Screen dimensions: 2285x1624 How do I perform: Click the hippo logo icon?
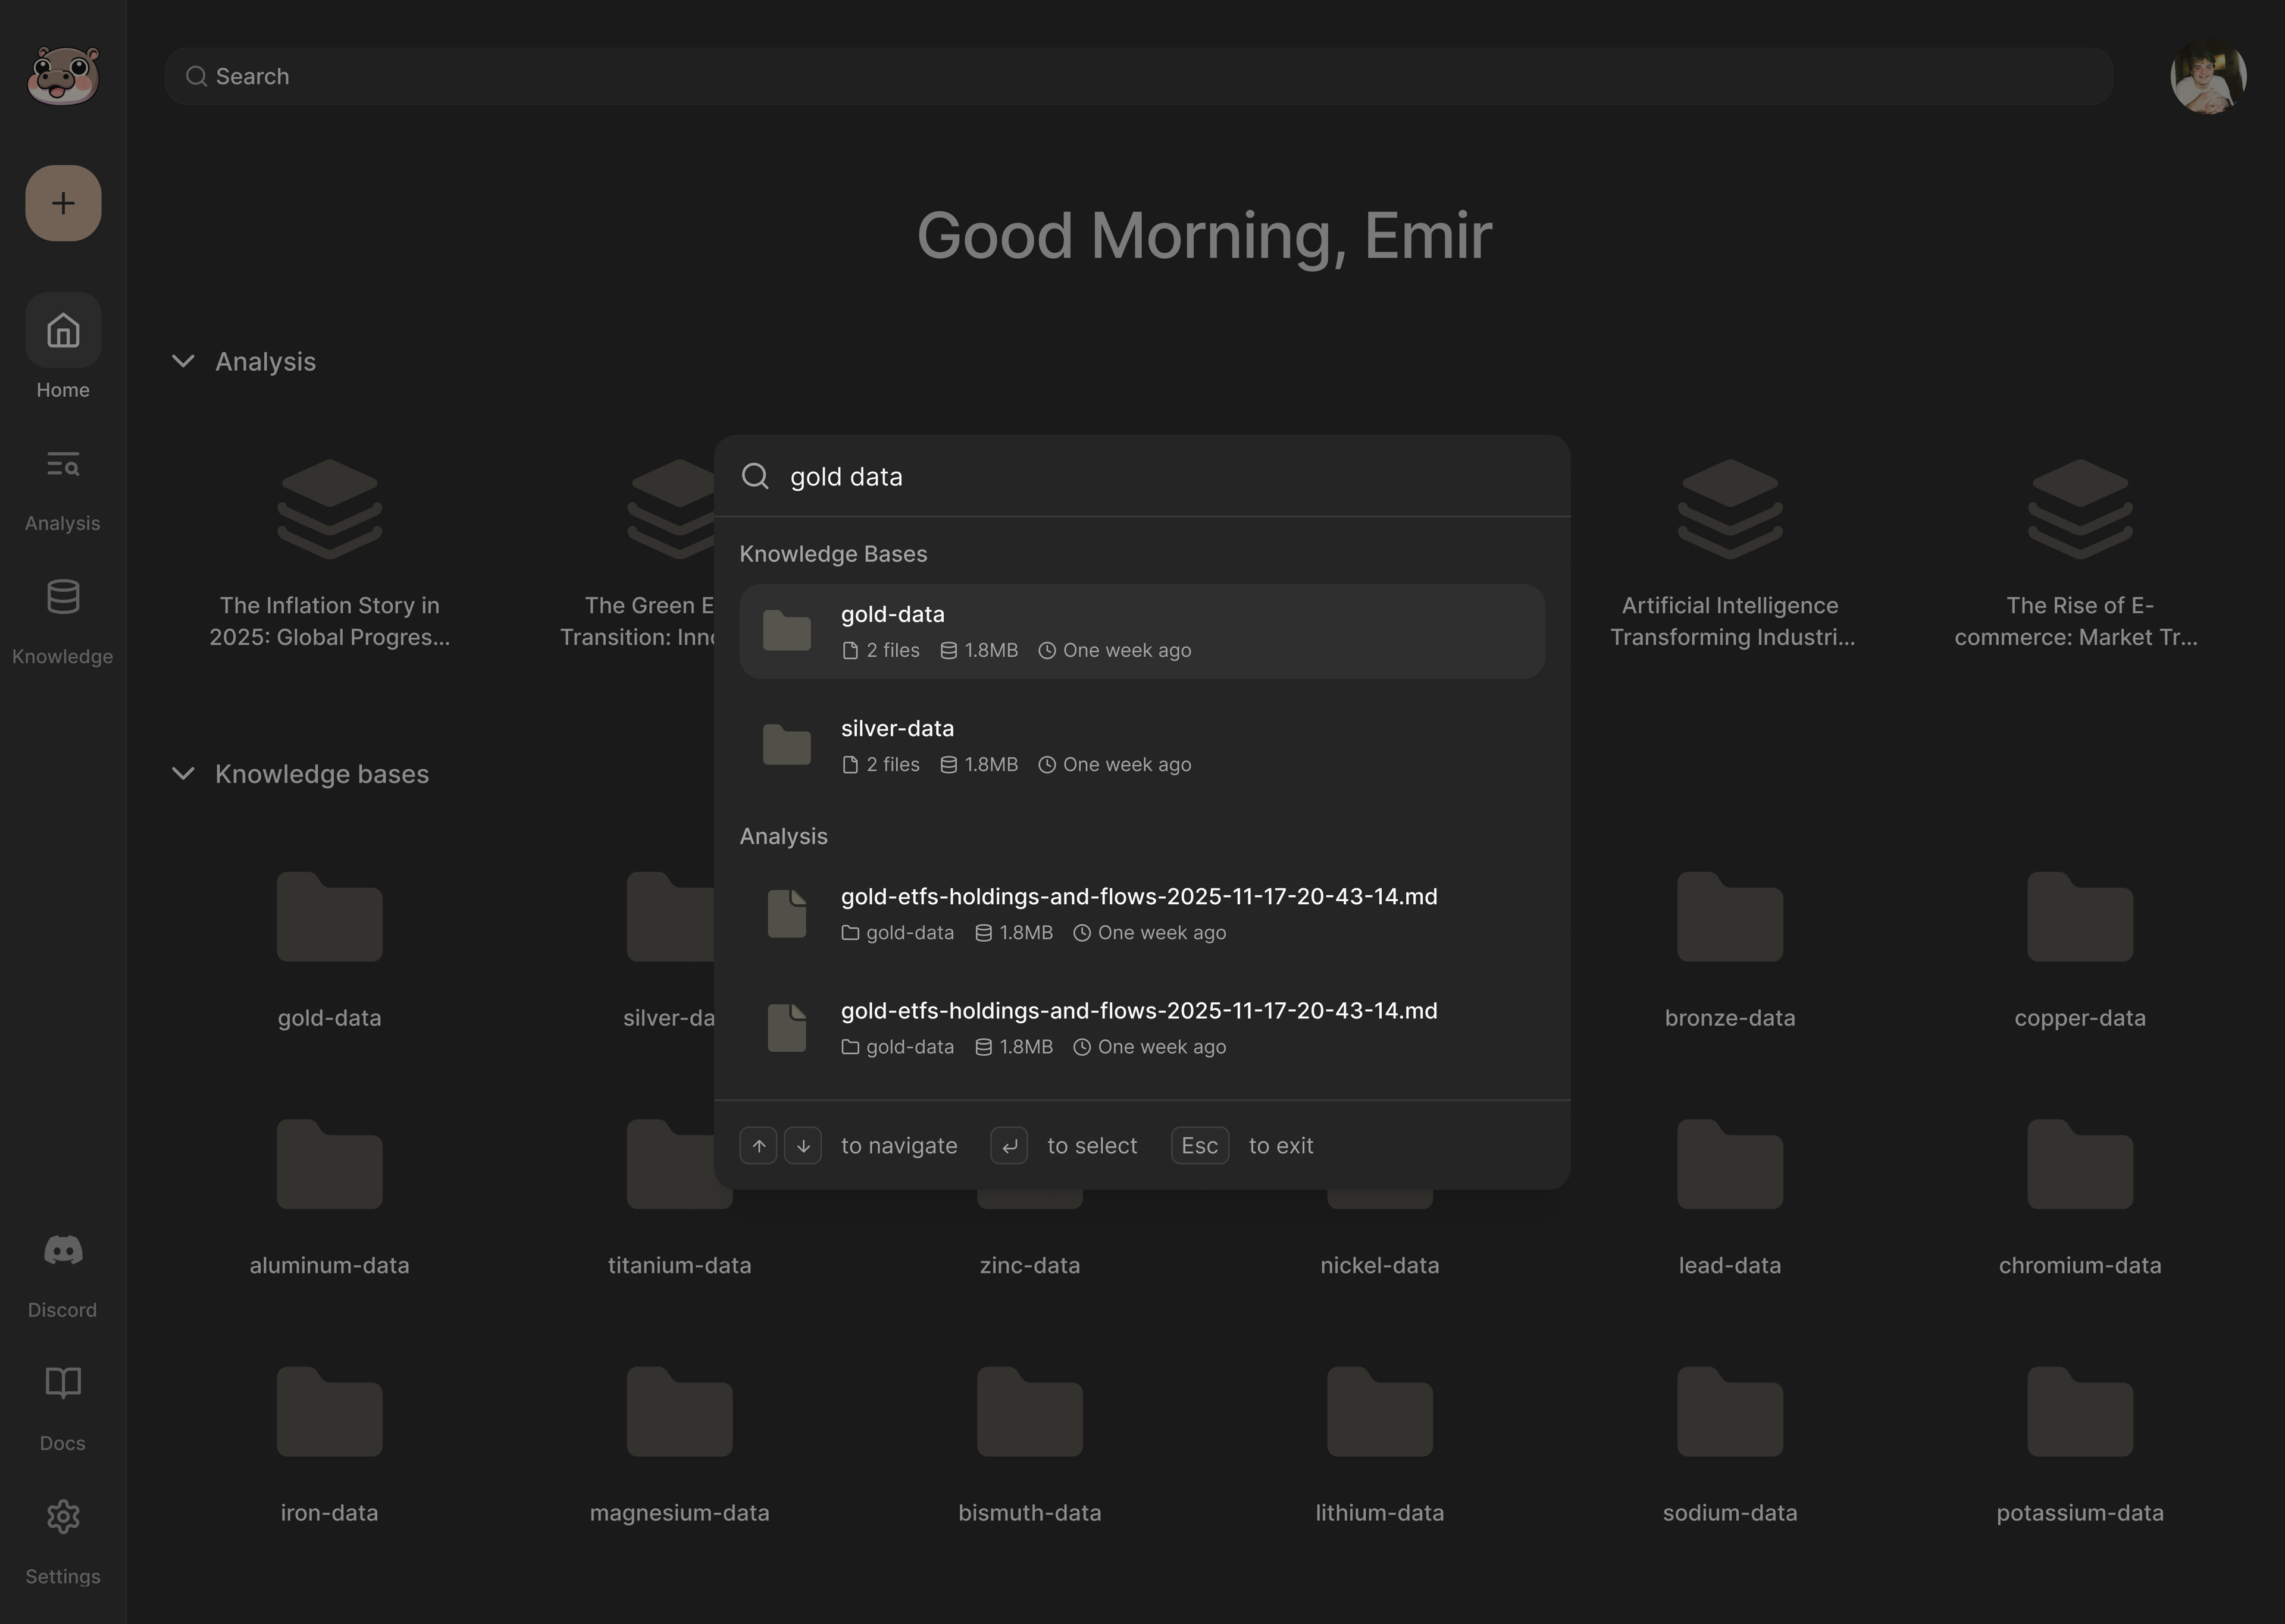pos(63,76)
